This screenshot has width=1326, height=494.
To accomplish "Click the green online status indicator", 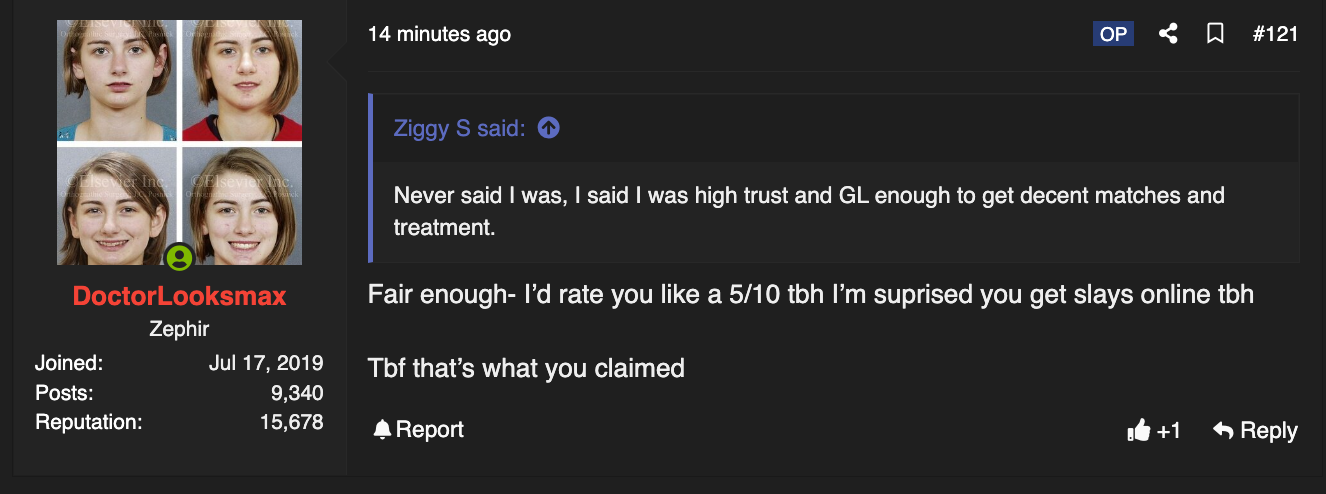I will 180,258.
